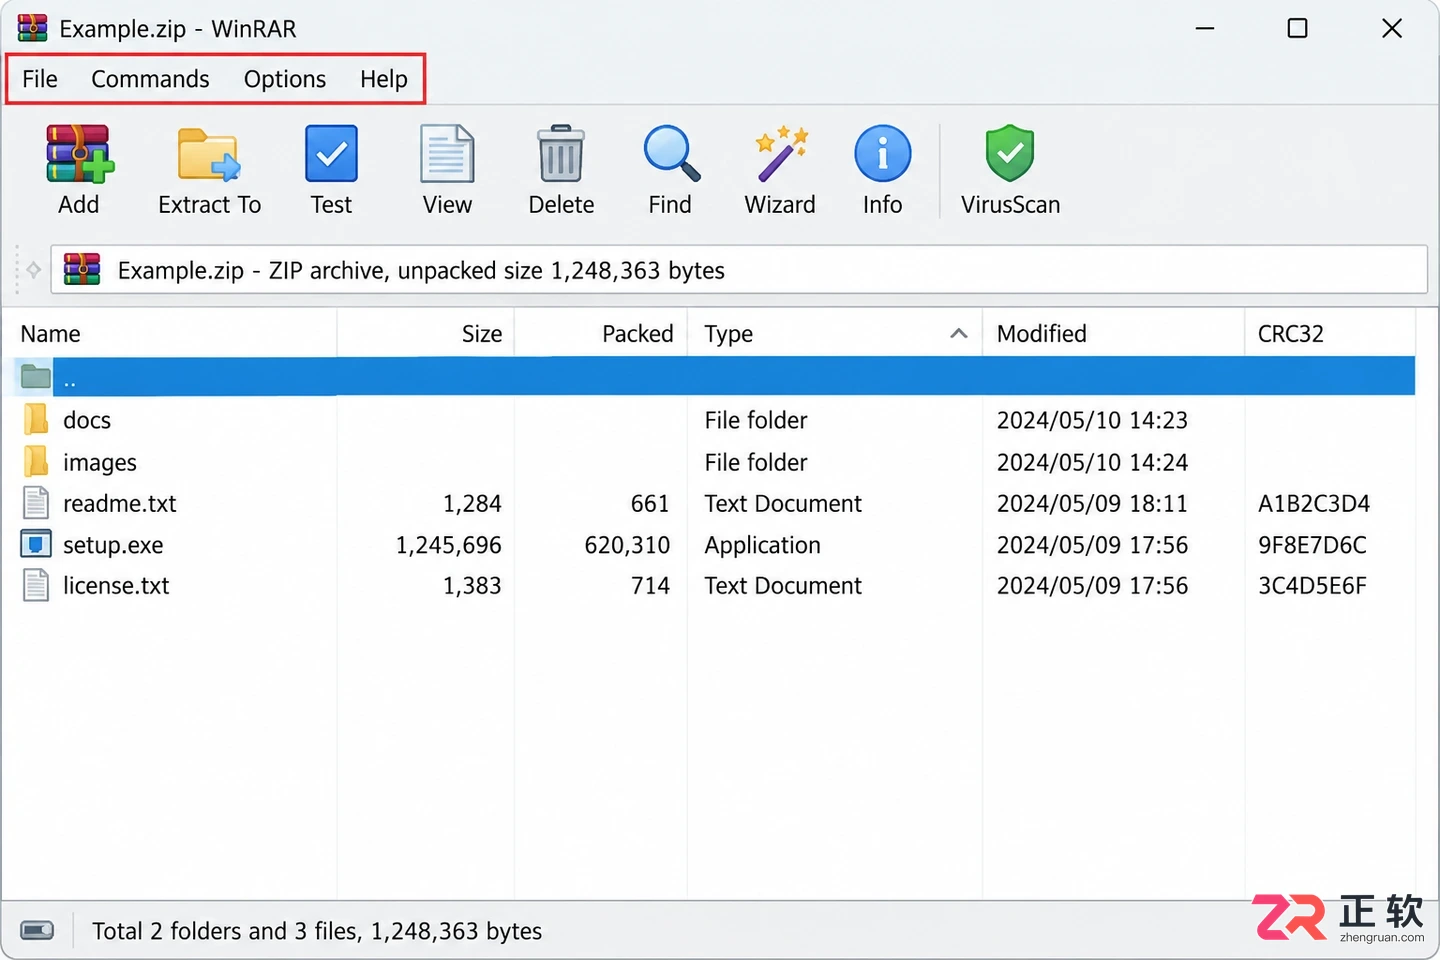Select the docs folder name
Image resolution: width=1440 pixels, height=960 pixels.
pos(87,420)
